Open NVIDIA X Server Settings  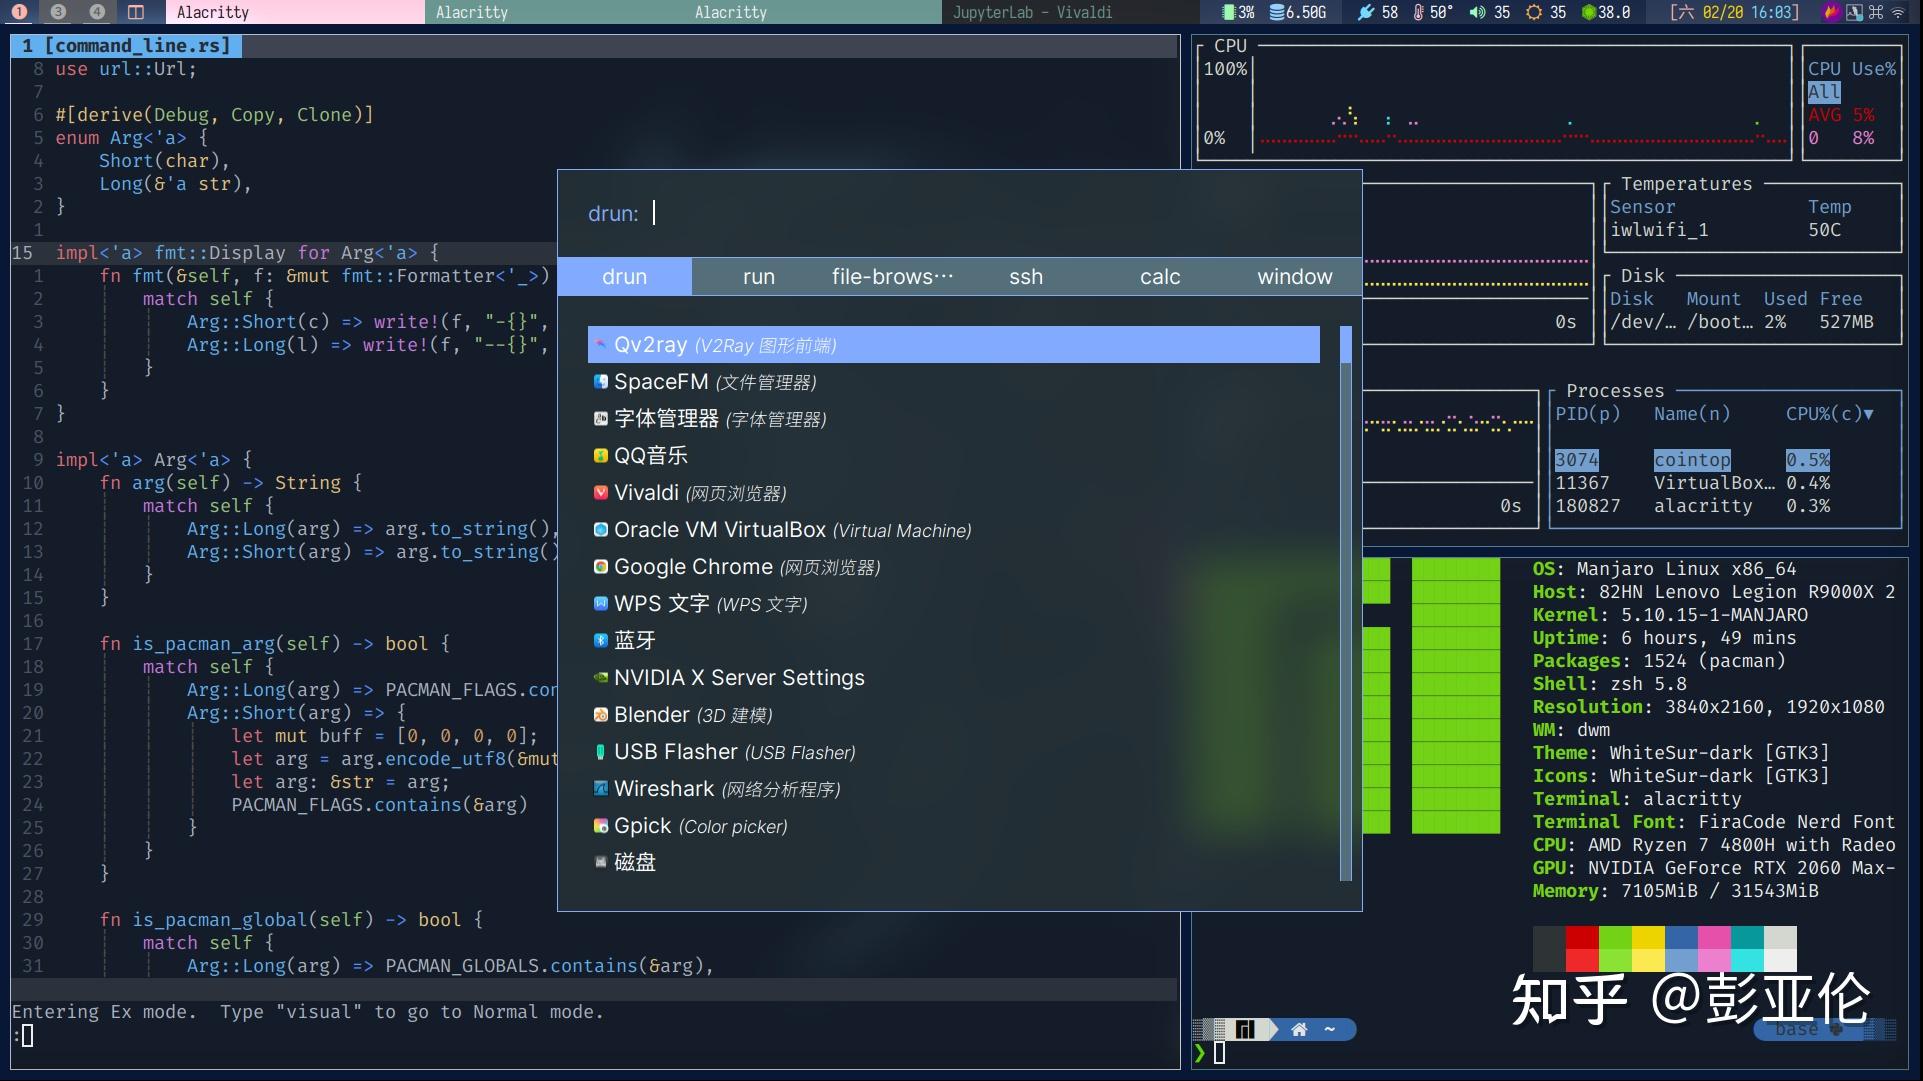[x=739, y=677]
